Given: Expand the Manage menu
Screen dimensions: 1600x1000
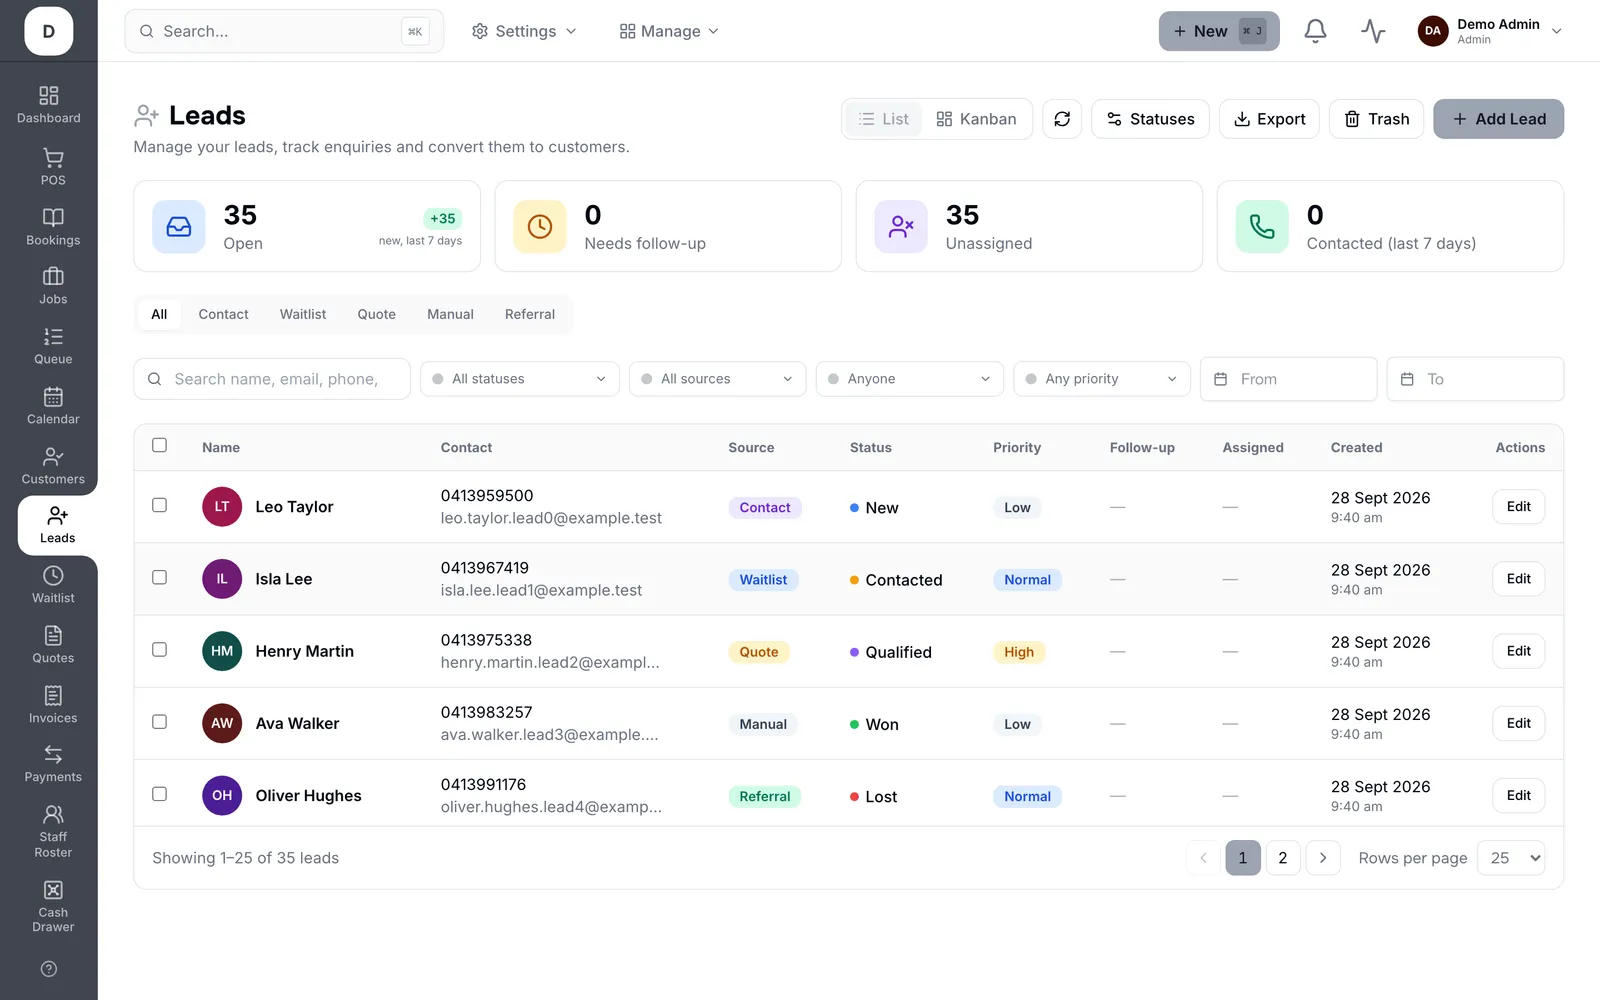Looking at the screenshot, I should pyautogui.click(x=669, y=31).
